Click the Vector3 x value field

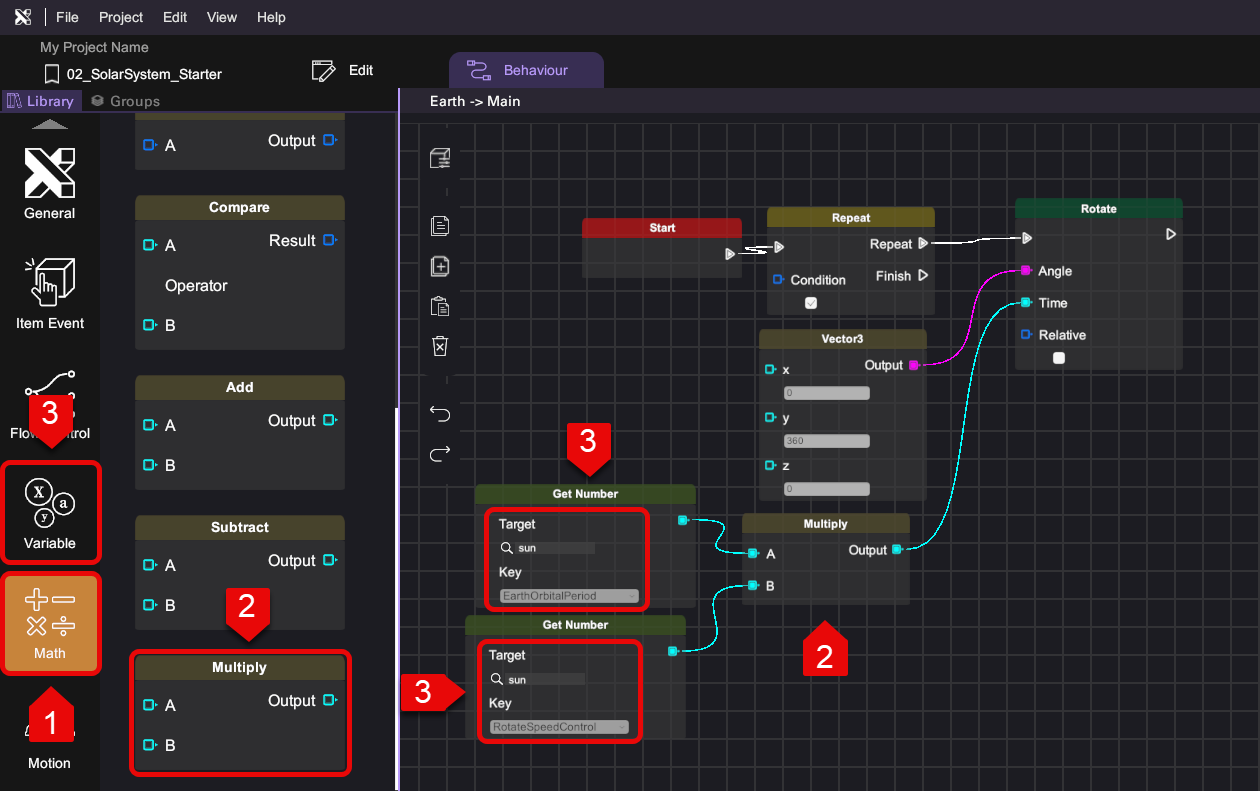(x=827, y=393)
